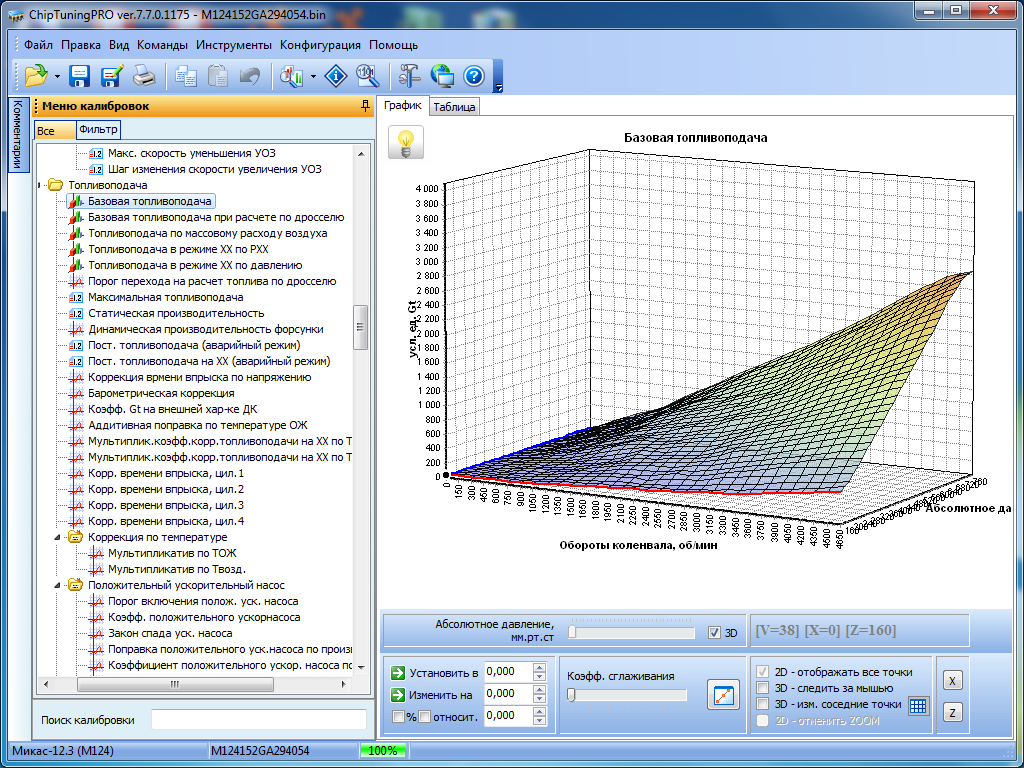The height and width of the screenshot is (768, 1024).
Task: Click the Save floppy disk icon
Action: pyautogui.click(x=80, y=76)
